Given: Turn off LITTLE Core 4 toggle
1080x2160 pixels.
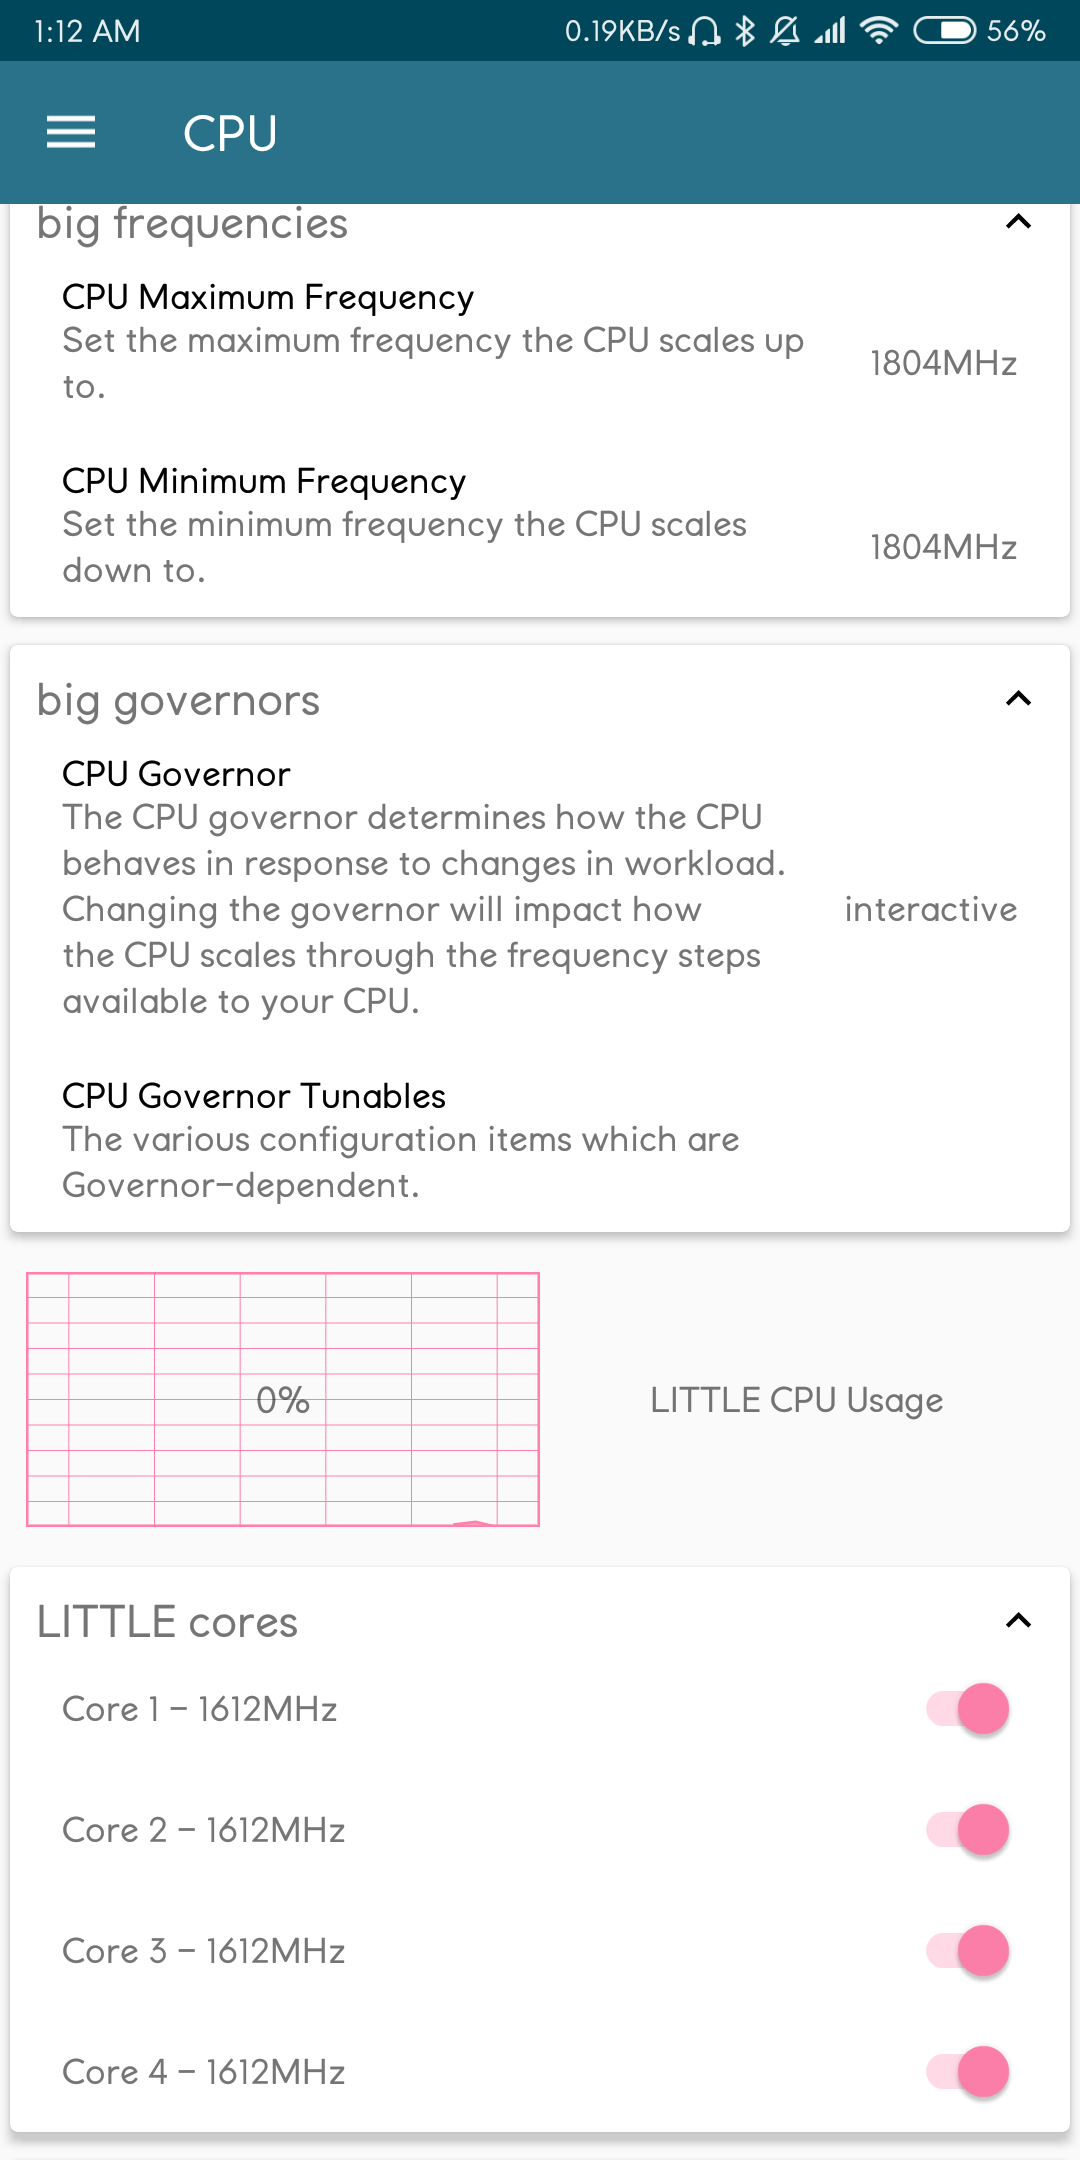Looking at the screenshot, I should pyautogui.click(x=967, y=2072).
